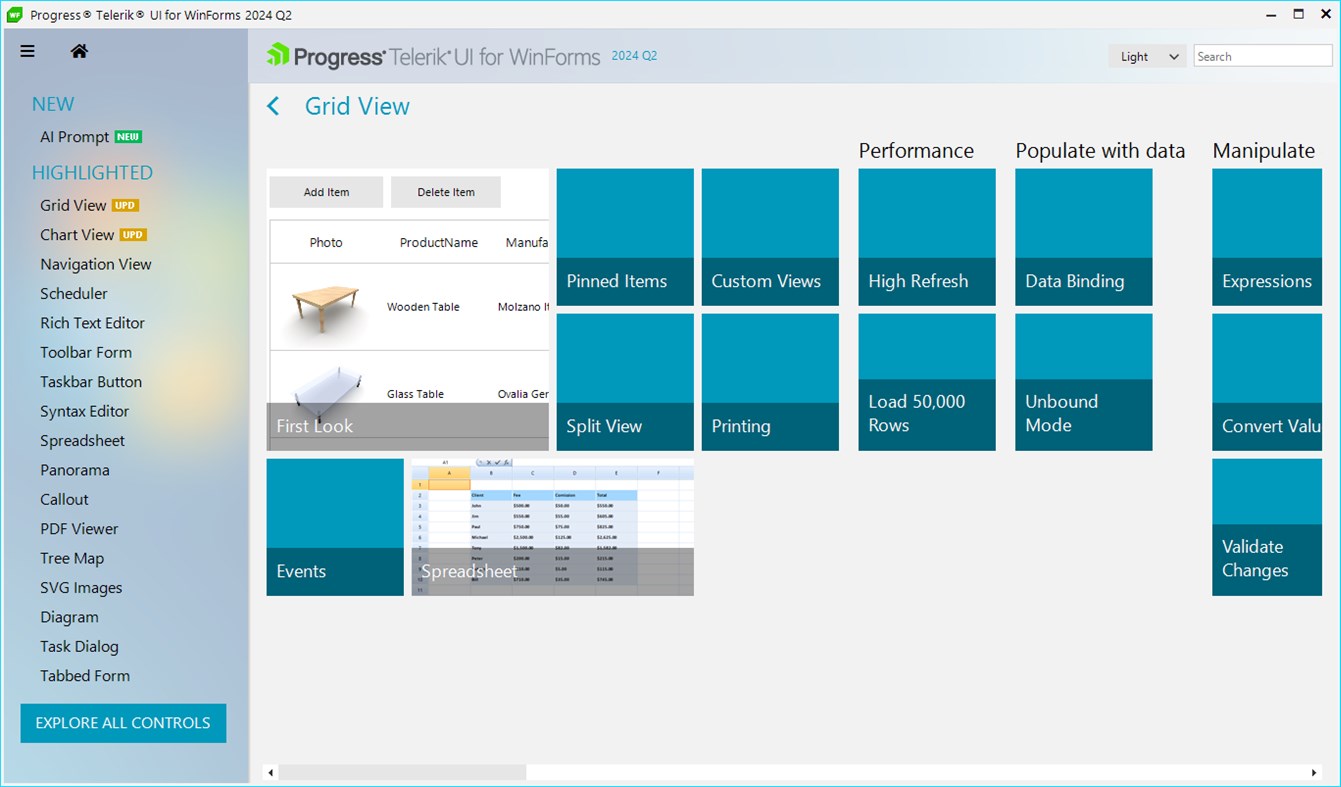Open the High Refresh tile
The height and width of the screenshot is (787, 1341).
point(927,237)
